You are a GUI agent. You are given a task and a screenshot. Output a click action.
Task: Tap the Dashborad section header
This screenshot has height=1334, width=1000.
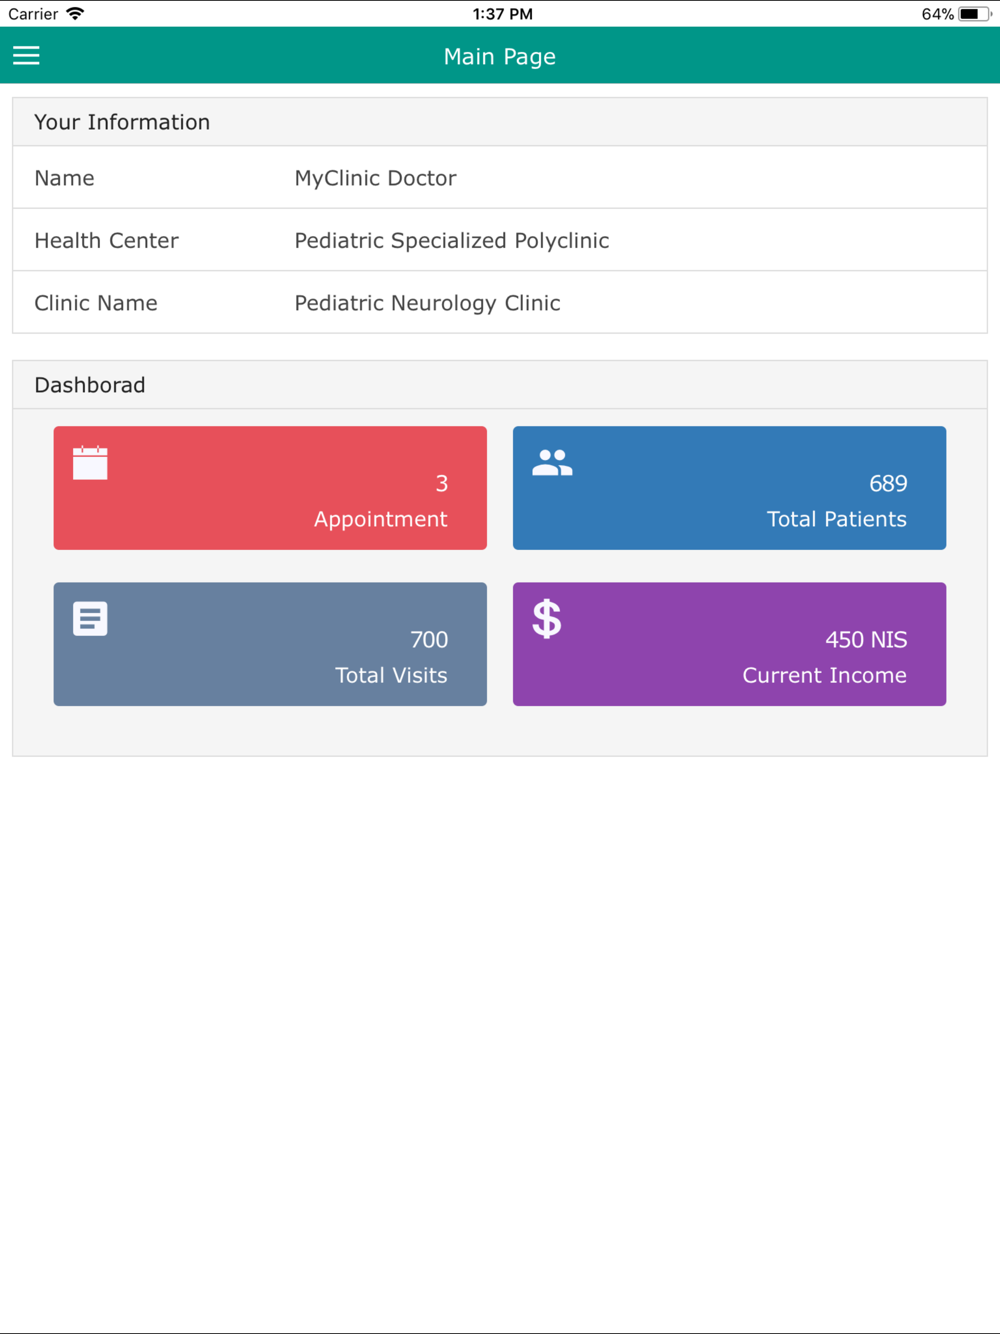(x=90, y=385)
